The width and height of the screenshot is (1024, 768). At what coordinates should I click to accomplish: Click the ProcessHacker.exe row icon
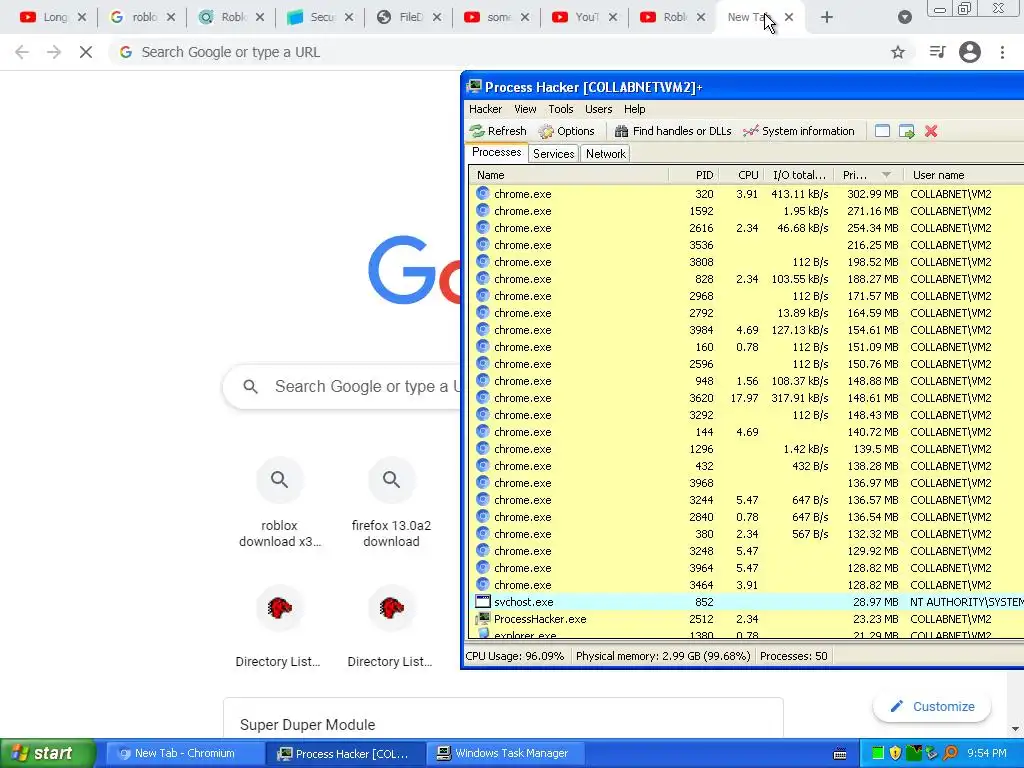[x=483, y=618]
